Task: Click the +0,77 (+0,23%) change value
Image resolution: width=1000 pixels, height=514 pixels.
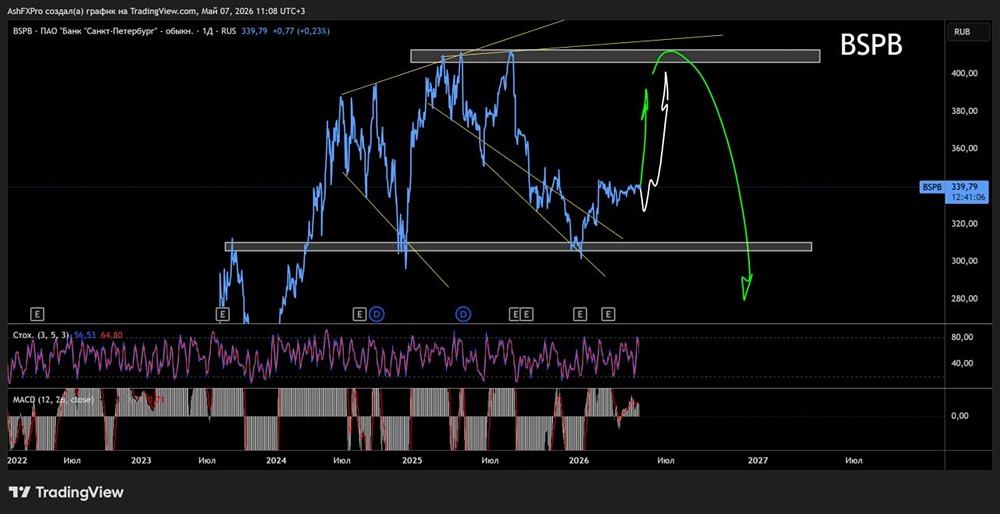Action: (300, 31)
